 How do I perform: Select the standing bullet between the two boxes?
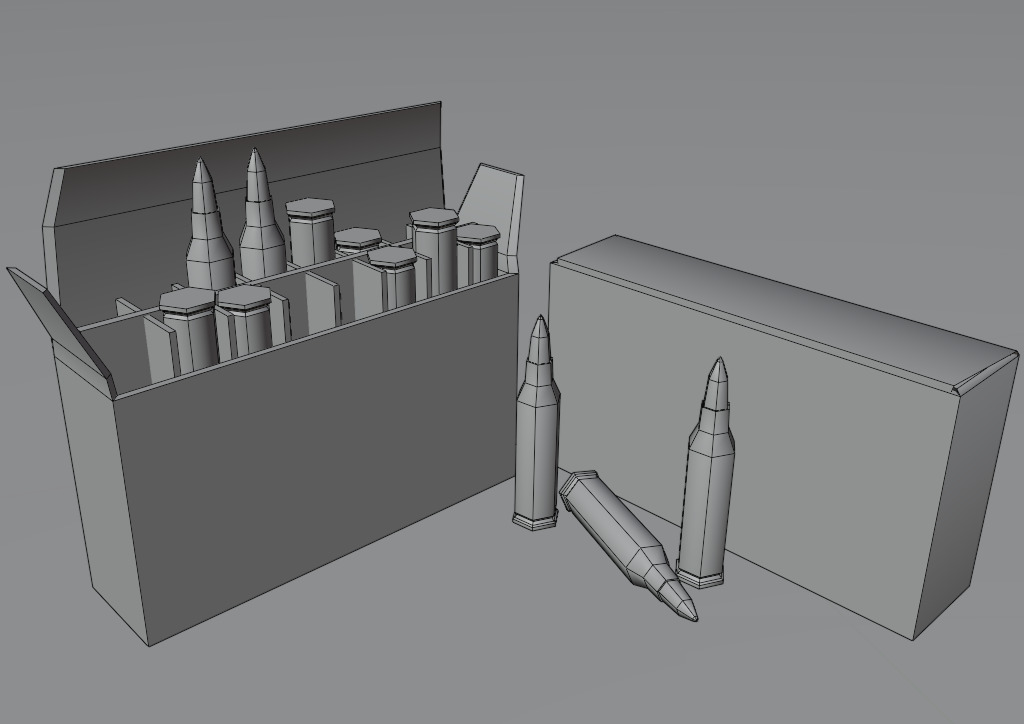coord(537,423)
